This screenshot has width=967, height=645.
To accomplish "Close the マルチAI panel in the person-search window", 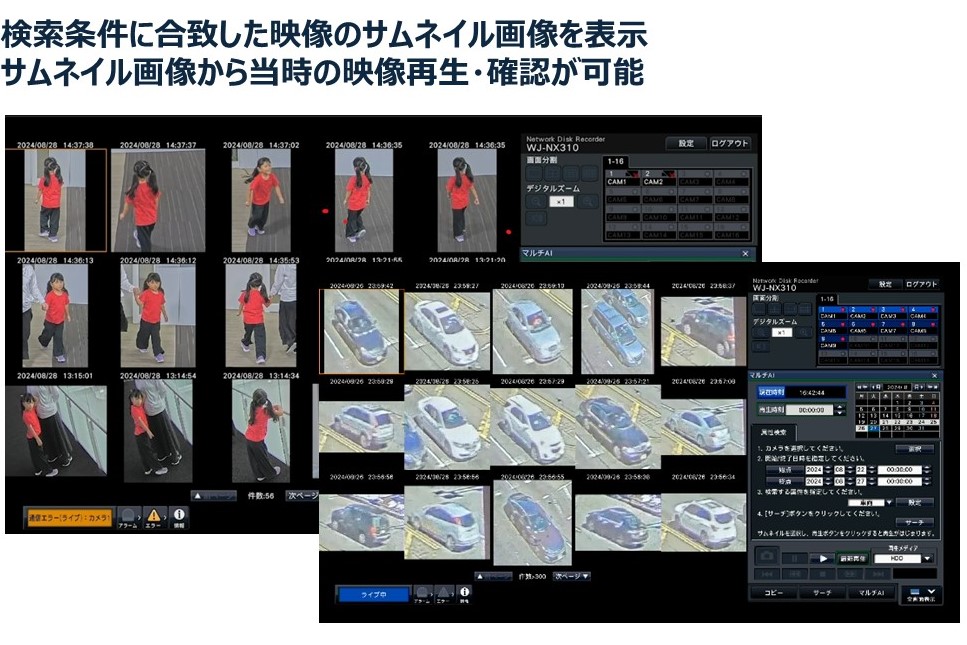I will [746, 253].
